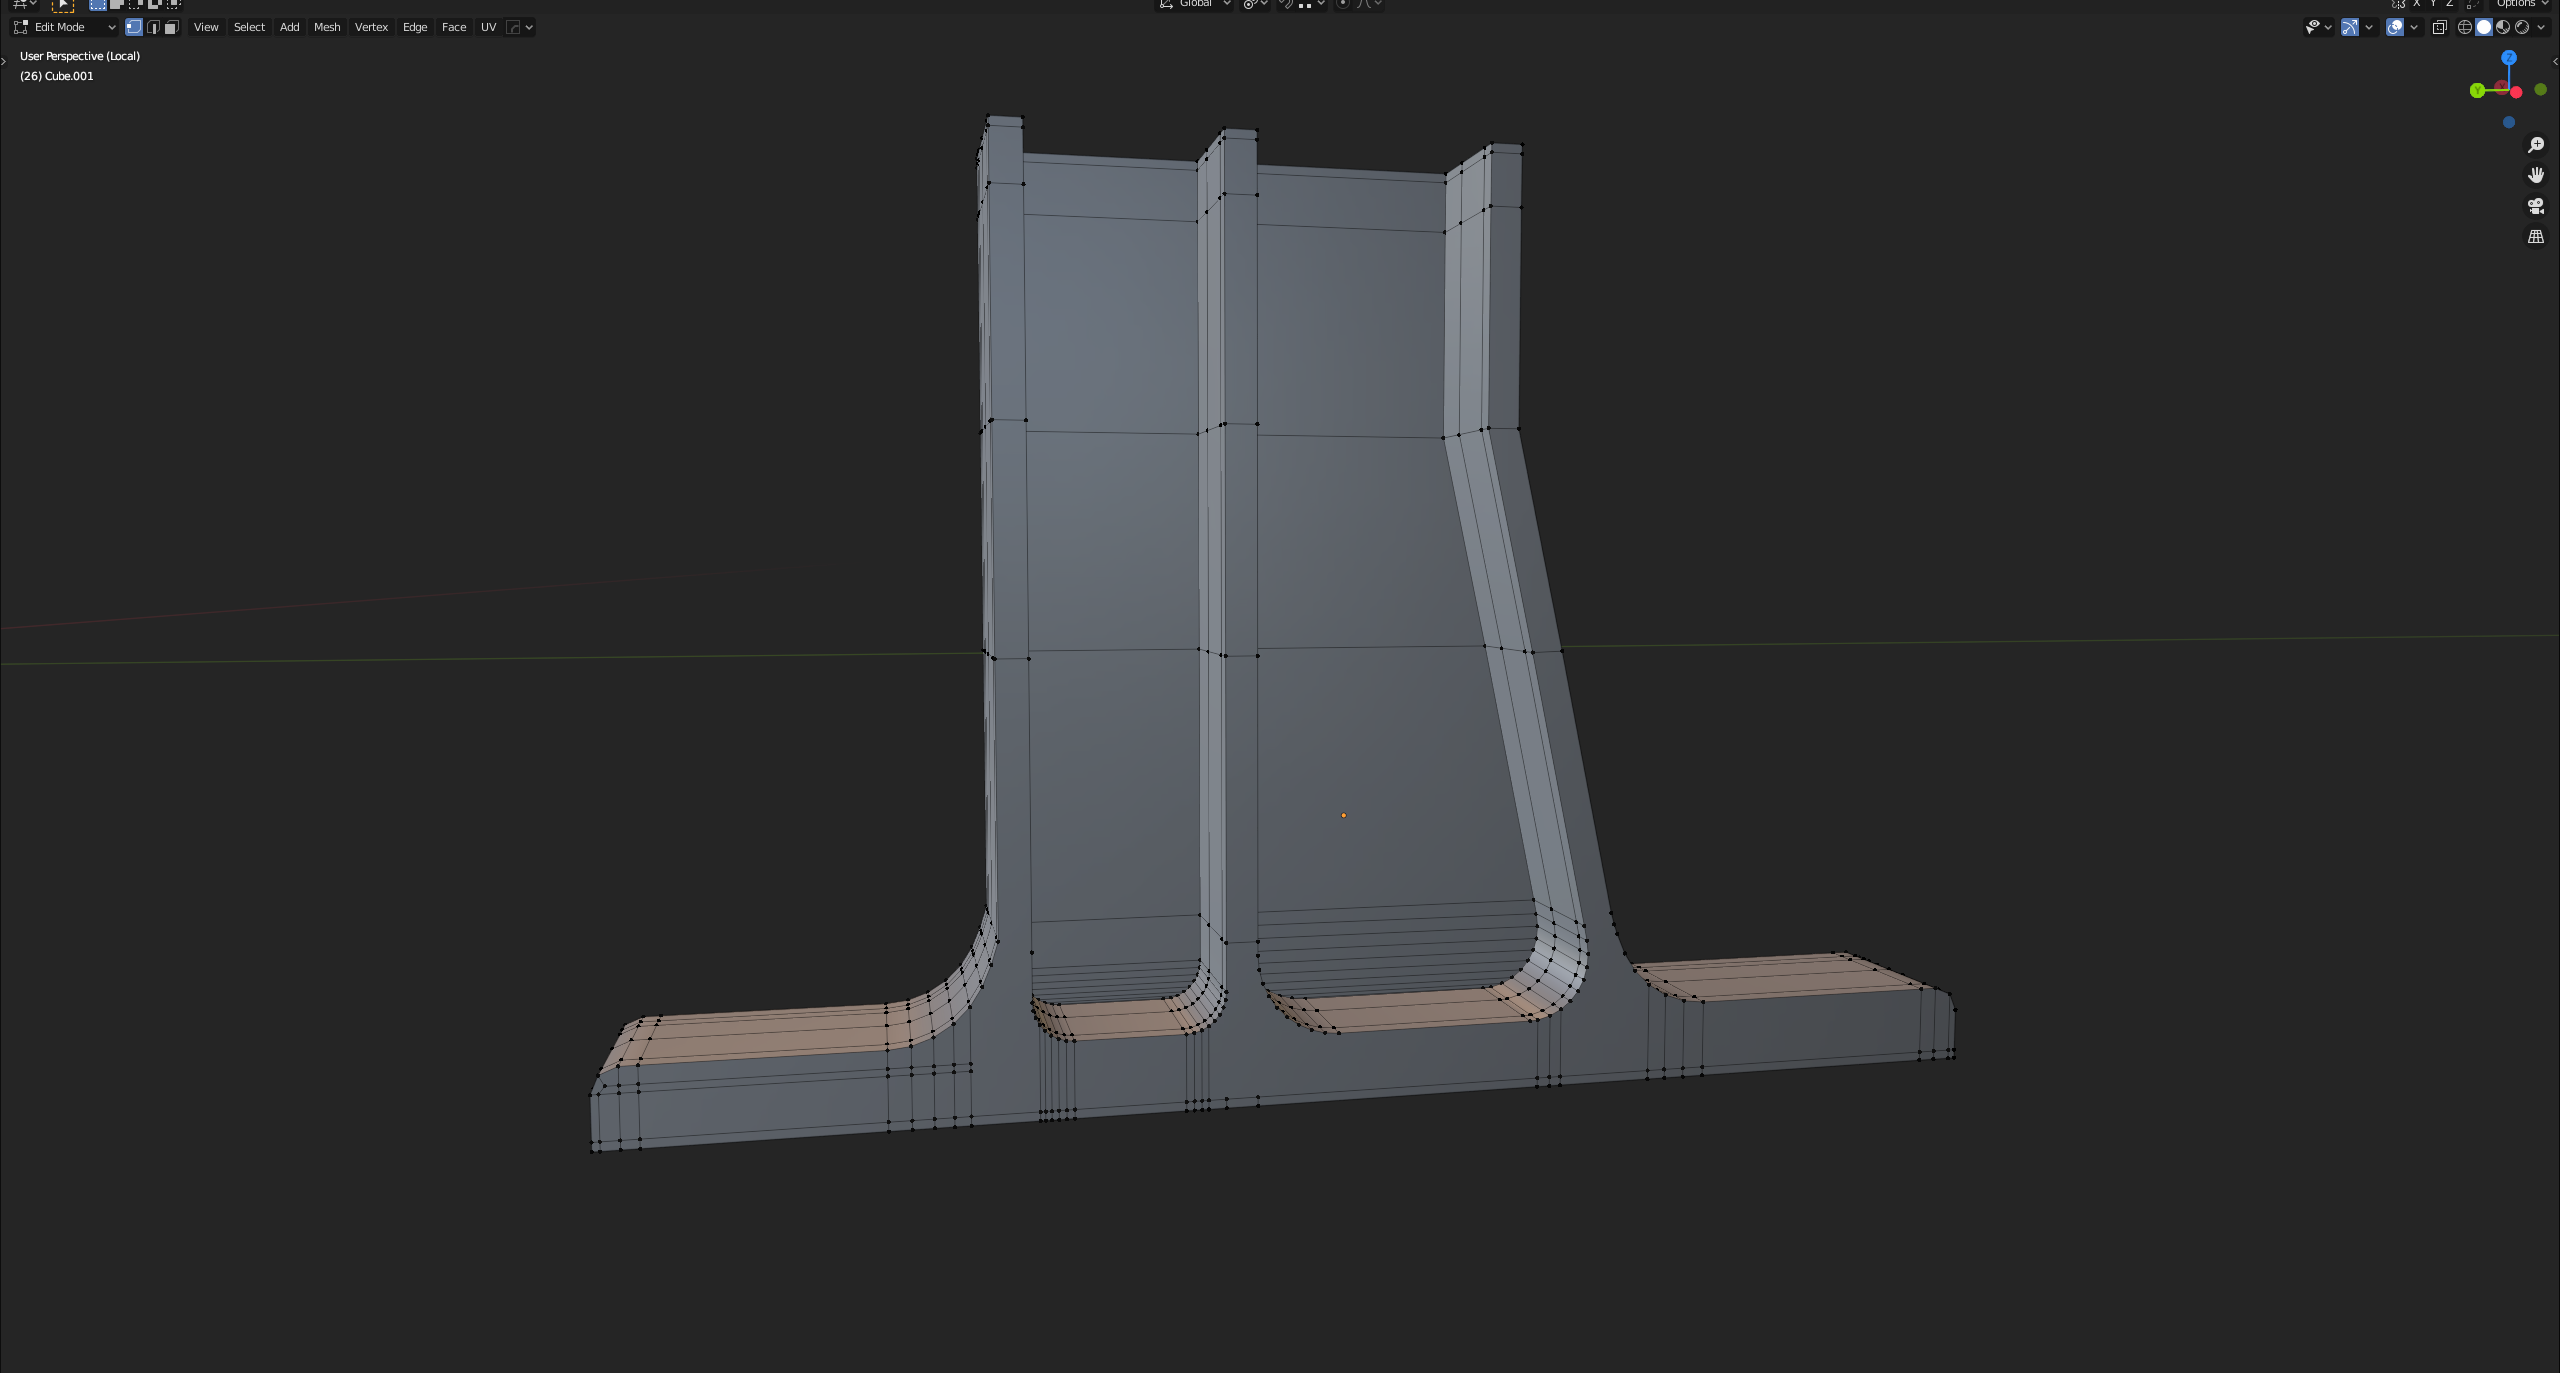Toggle X-Ray mode in the header
The width and height of the screenshot is (2560, 1373).
(2439, 27)
